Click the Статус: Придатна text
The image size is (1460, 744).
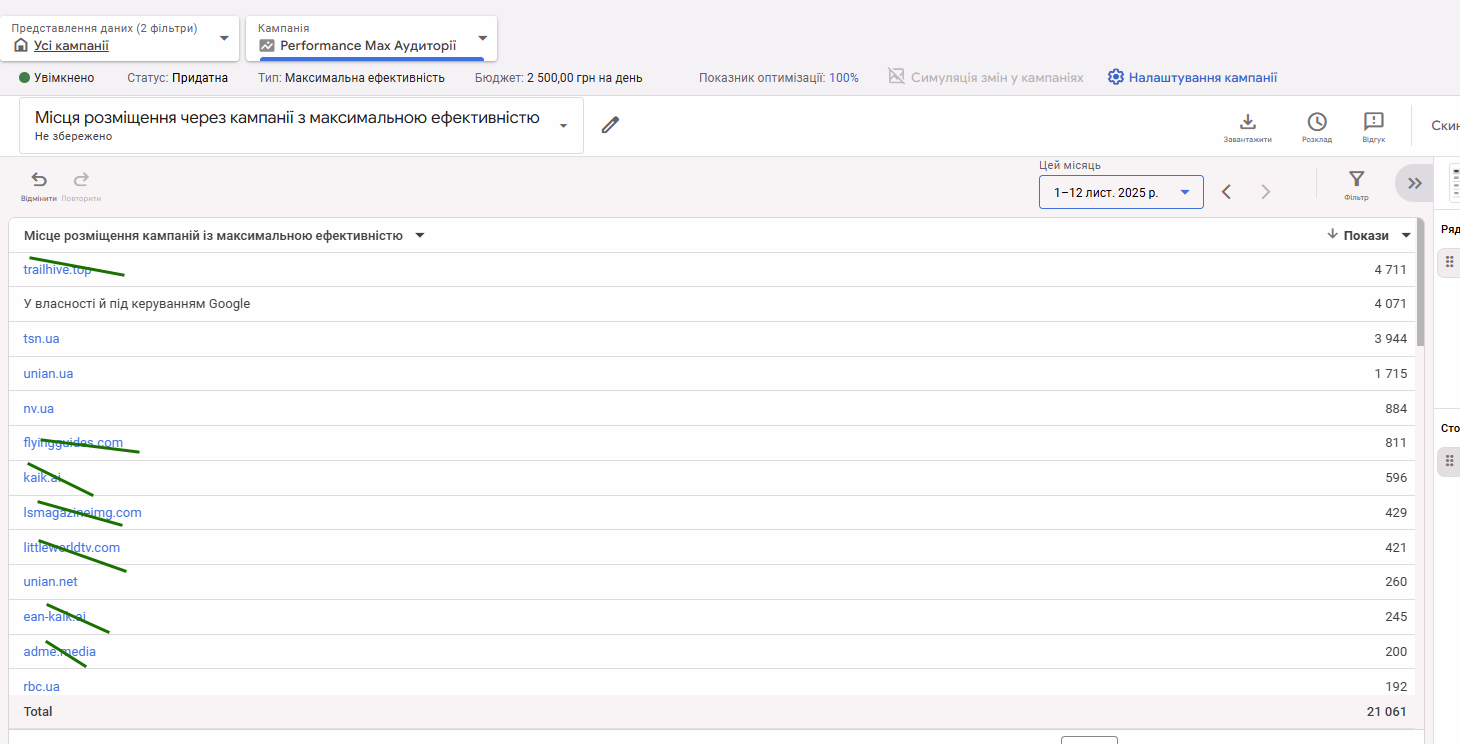tap(177, 78)
